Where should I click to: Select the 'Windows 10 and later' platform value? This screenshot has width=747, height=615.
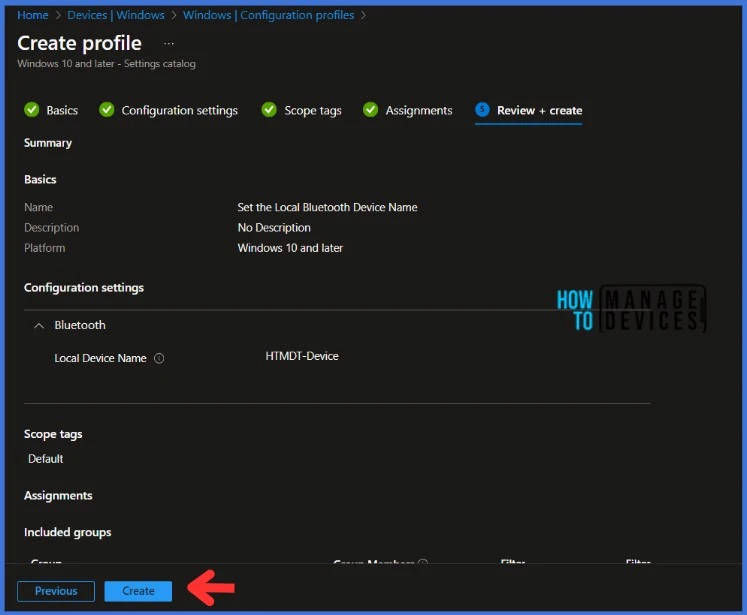[x=290, y=248]
